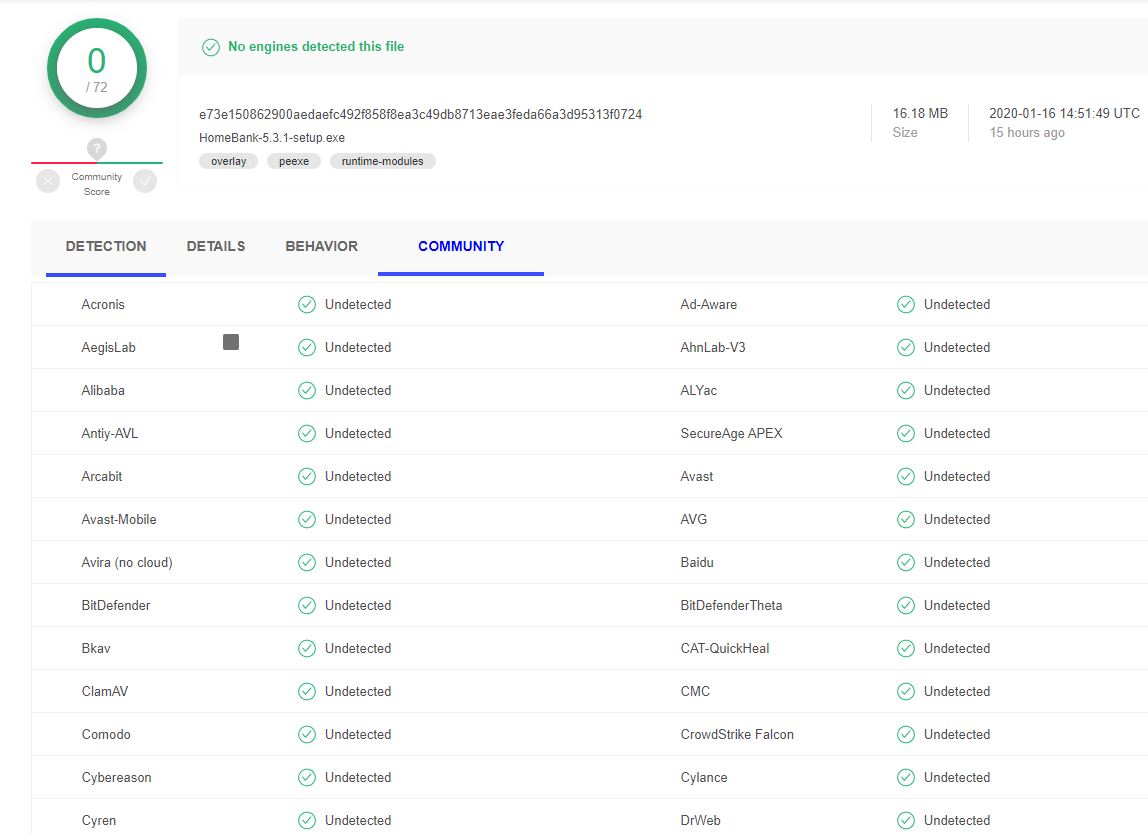Viewport: 1148px width, 834px height.
Task: Switch to the COMMUNITY tab
Action: (461, 247)
